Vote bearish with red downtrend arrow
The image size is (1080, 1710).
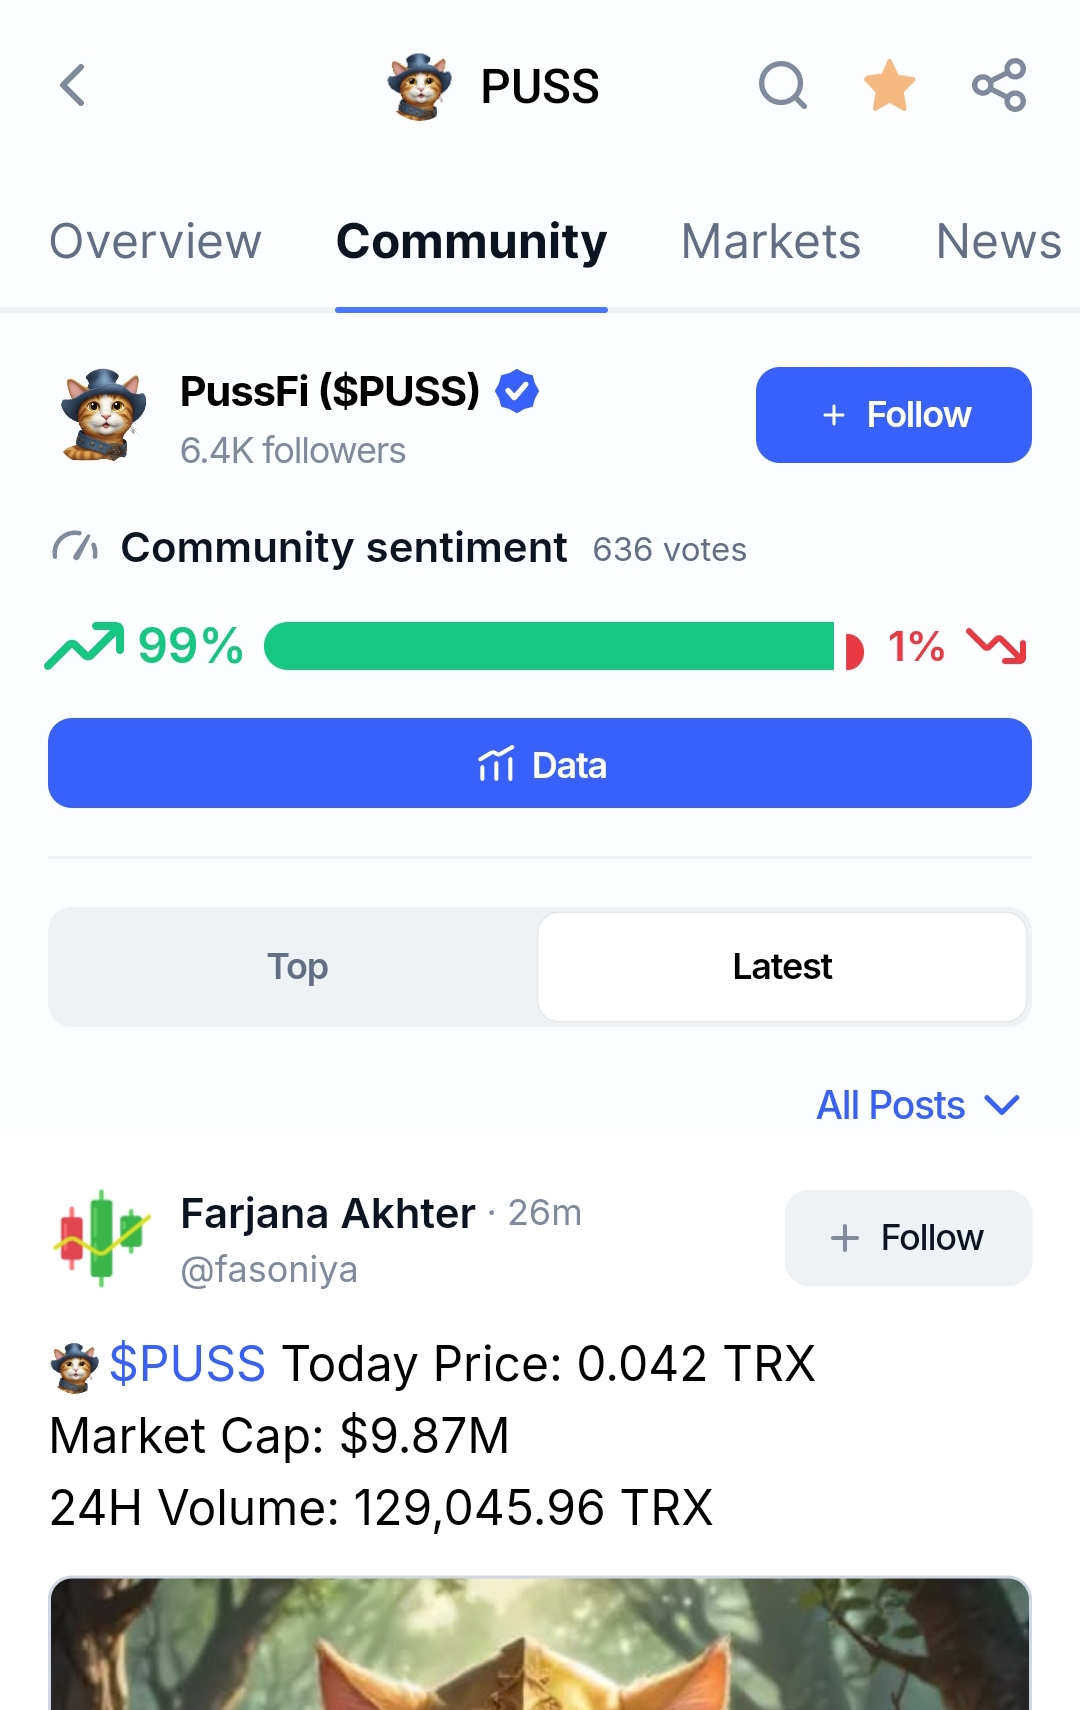996,646
